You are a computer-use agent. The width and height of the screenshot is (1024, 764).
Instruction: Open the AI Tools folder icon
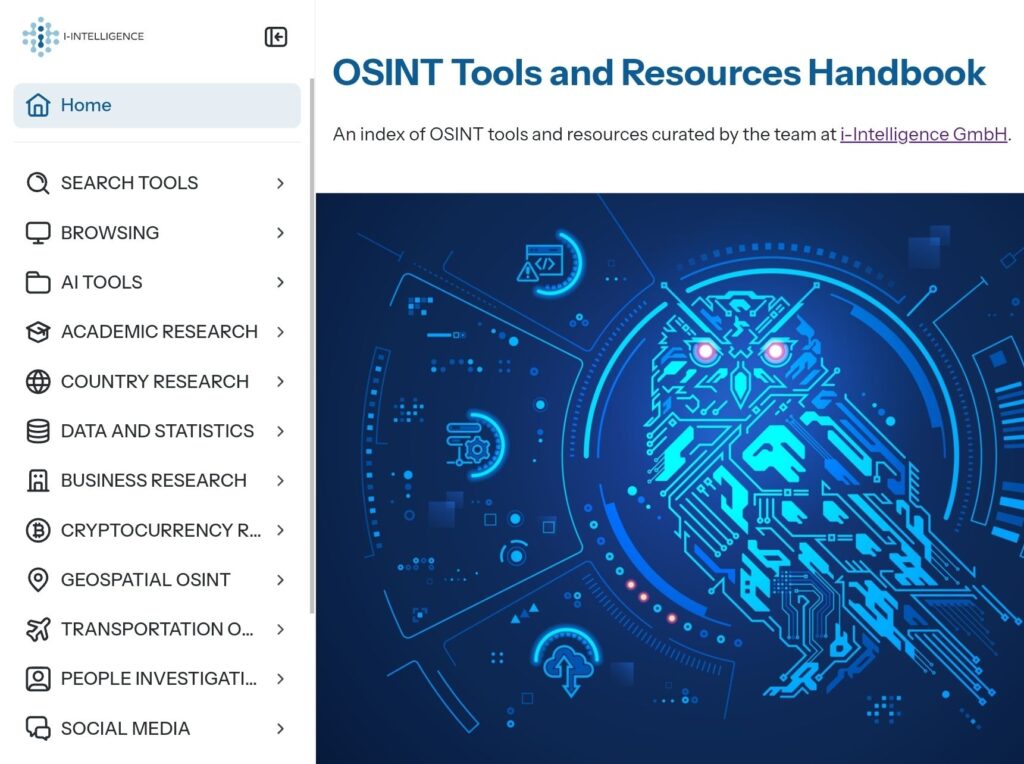click(37, 282)
